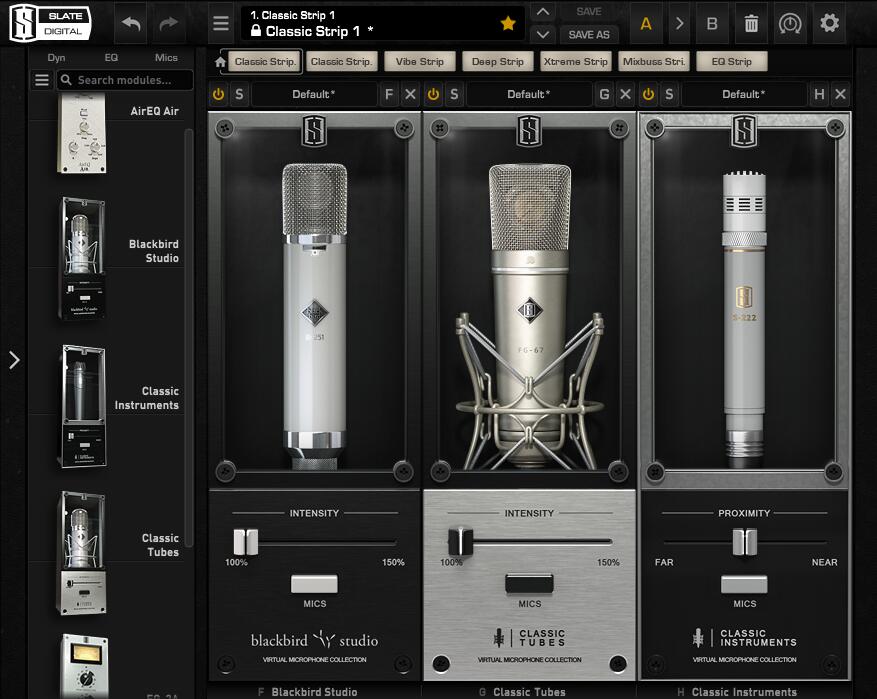Screen dimensions: 877x699
Task: Click the H Classic Instruments slot label
Action: click(737, 692)
